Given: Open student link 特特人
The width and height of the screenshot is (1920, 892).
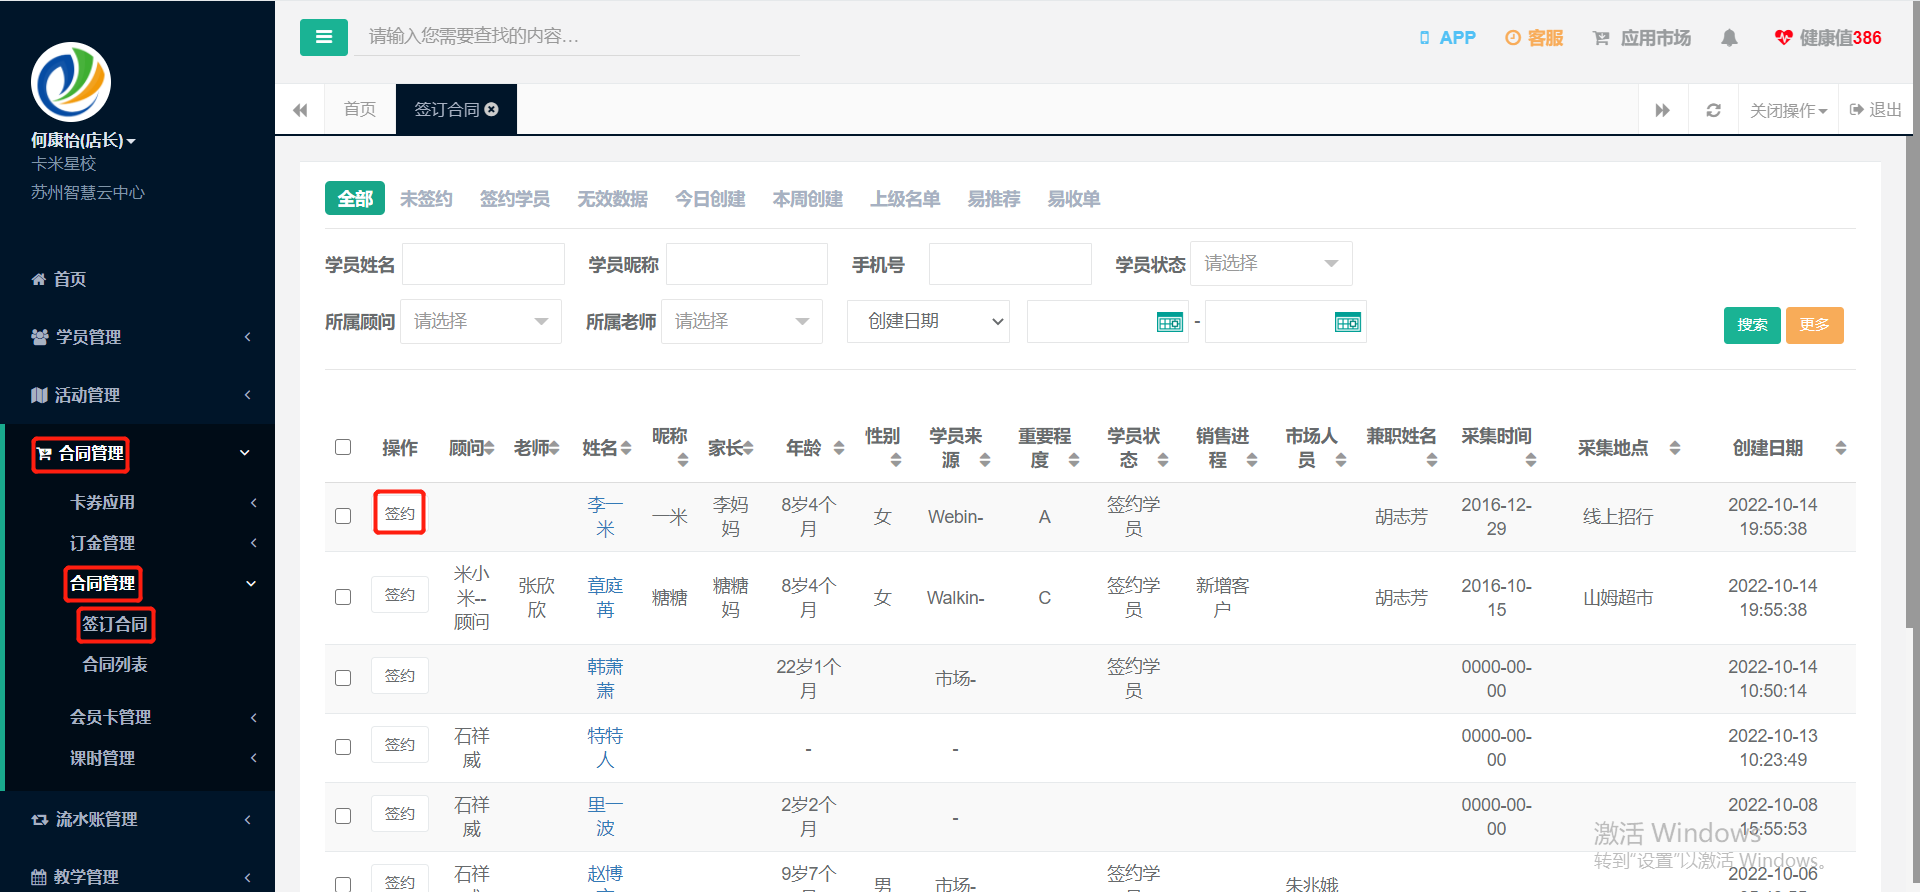Looking at the screenshot, I should [605, 748].
